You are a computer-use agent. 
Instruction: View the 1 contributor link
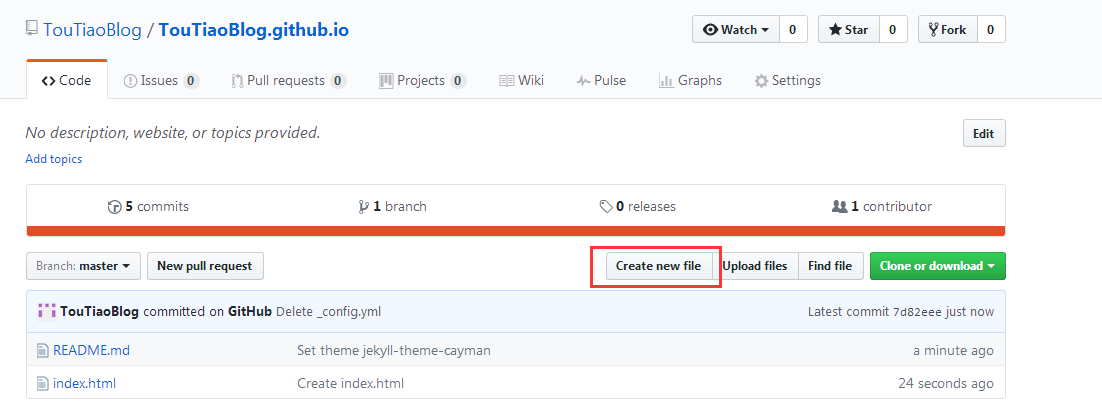882,207
